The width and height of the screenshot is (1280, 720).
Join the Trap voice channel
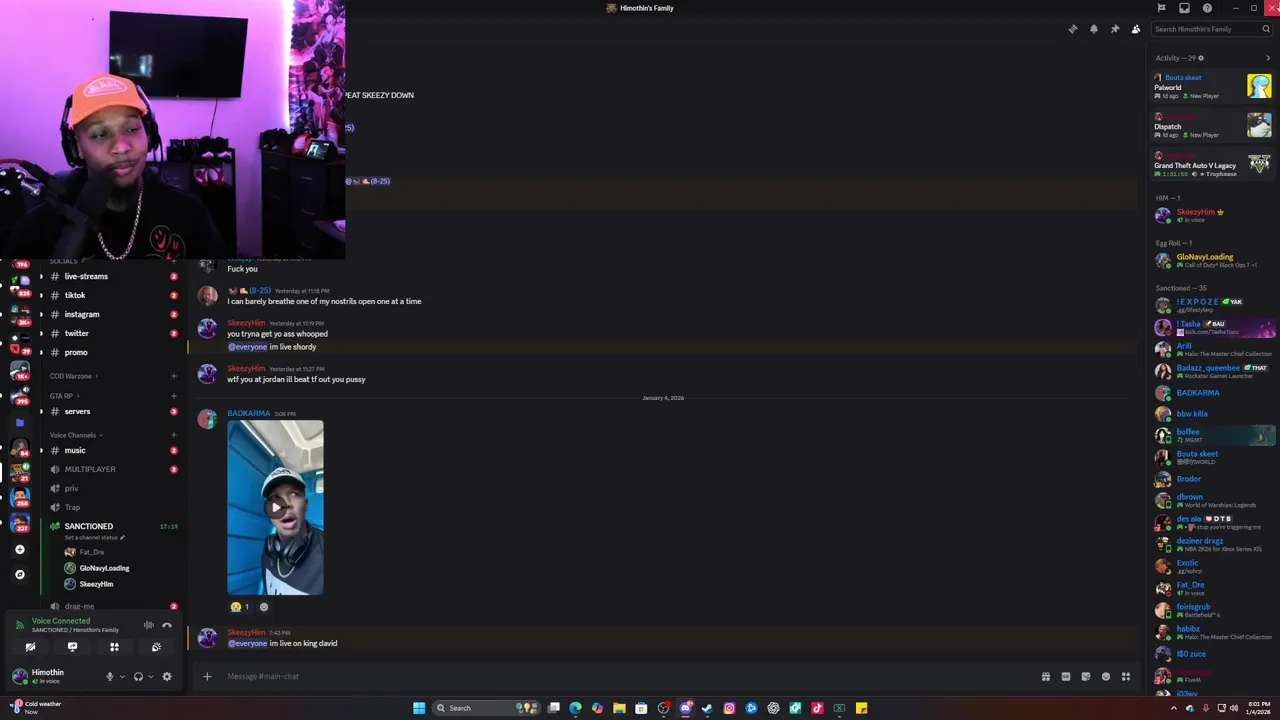click(x=112, y=507)
